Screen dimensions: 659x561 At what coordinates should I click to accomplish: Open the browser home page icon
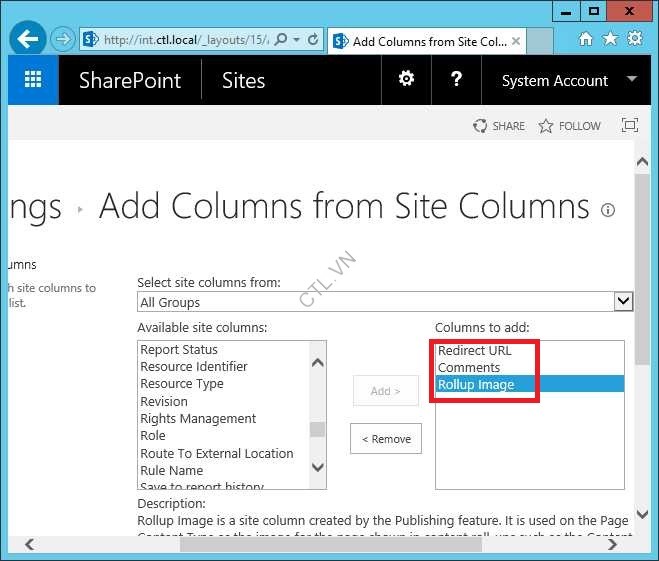click(585, 39)
